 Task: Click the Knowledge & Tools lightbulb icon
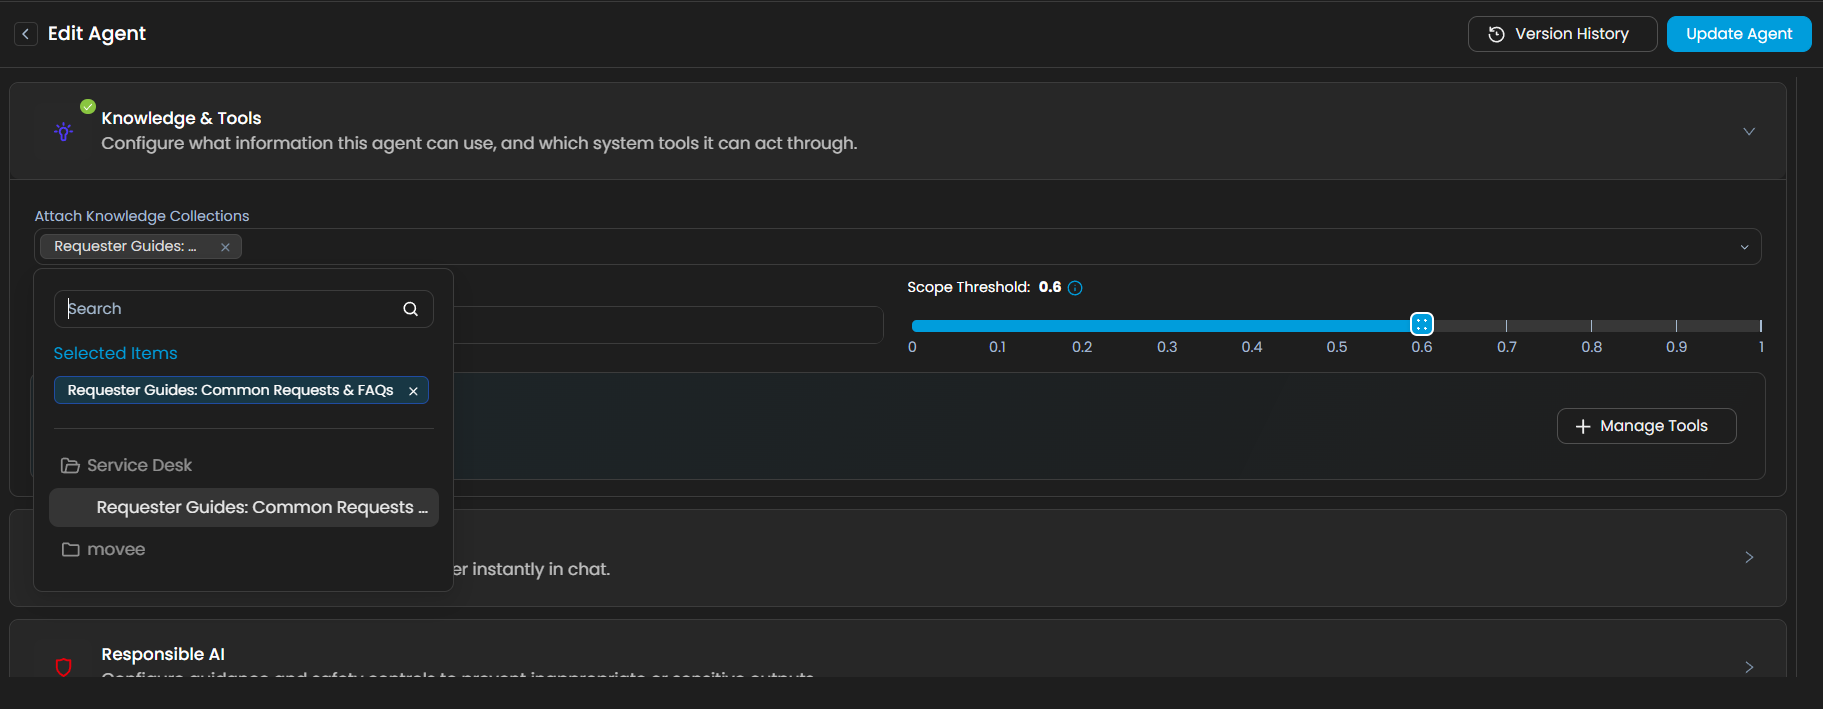[x=64, y=131]
